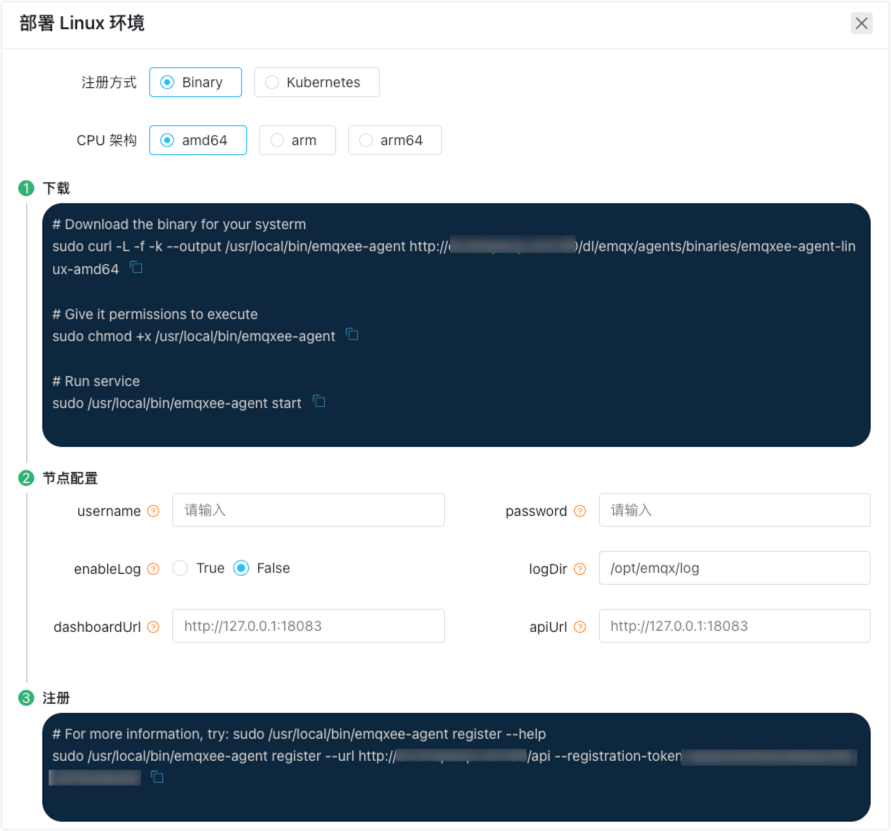Click help icon beside dashboardUrl
Image resolution: width=891 pixels, height=831 pixels.
(x=153, y=627)
